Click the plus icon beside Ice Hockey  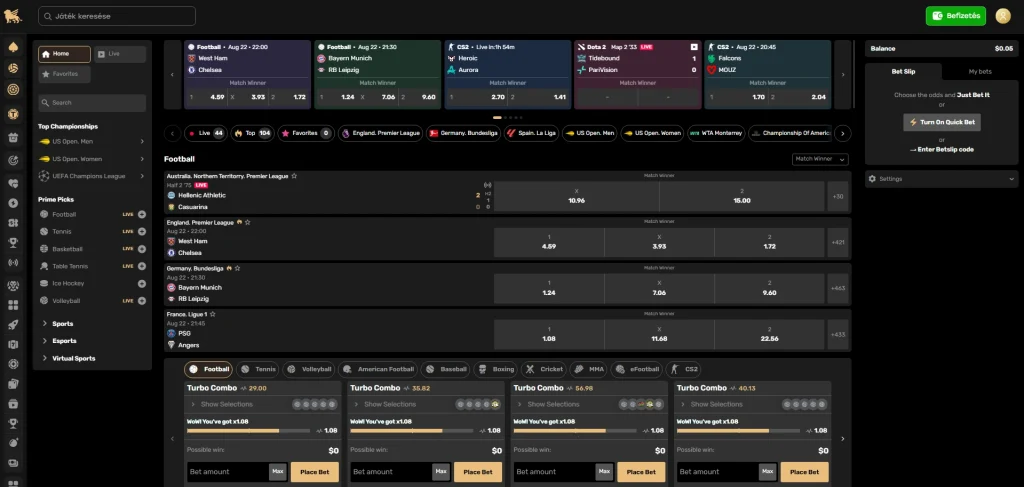click(142, 283)
